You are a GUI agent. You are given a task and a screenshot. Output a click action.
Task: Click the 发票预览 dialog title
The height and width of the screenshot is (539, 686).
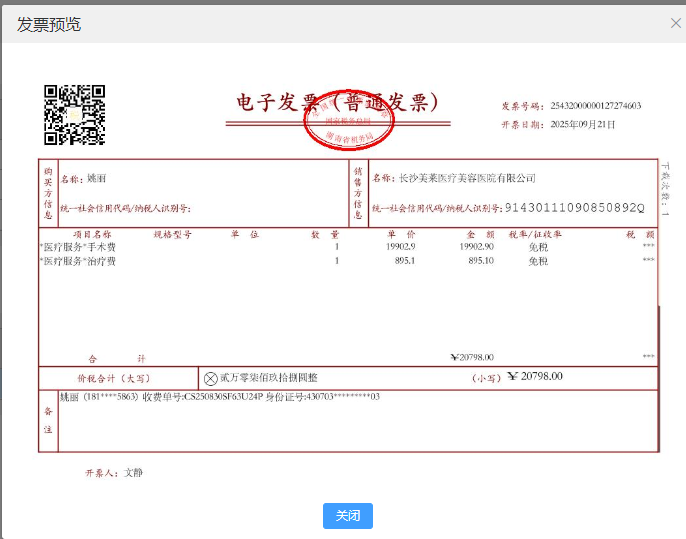[48, 25]
